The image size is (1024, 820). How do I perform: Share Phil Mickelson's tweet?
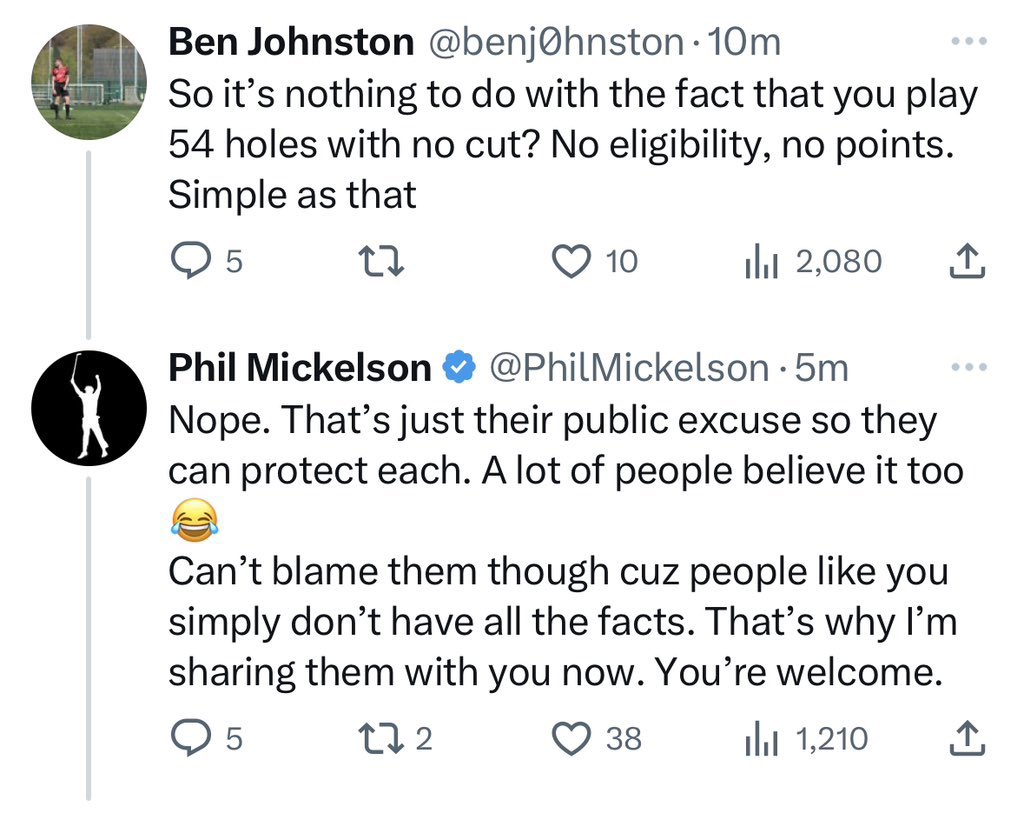point(966,739)
